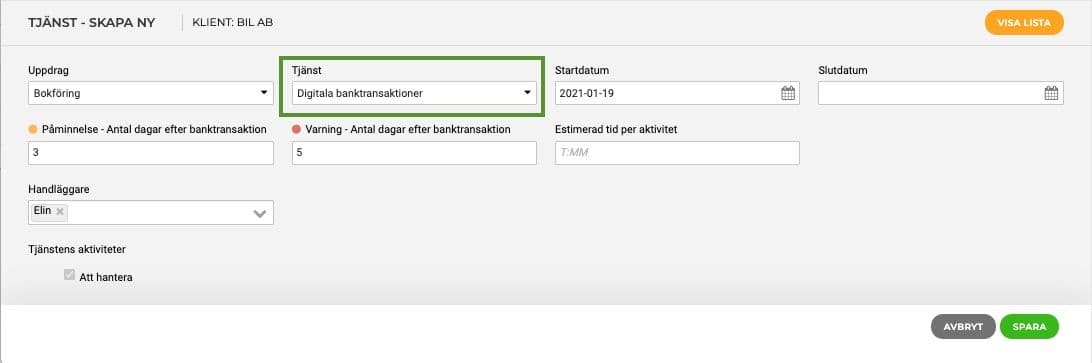Click the orange Påminnelse indicator dot

tap(33, 130)
